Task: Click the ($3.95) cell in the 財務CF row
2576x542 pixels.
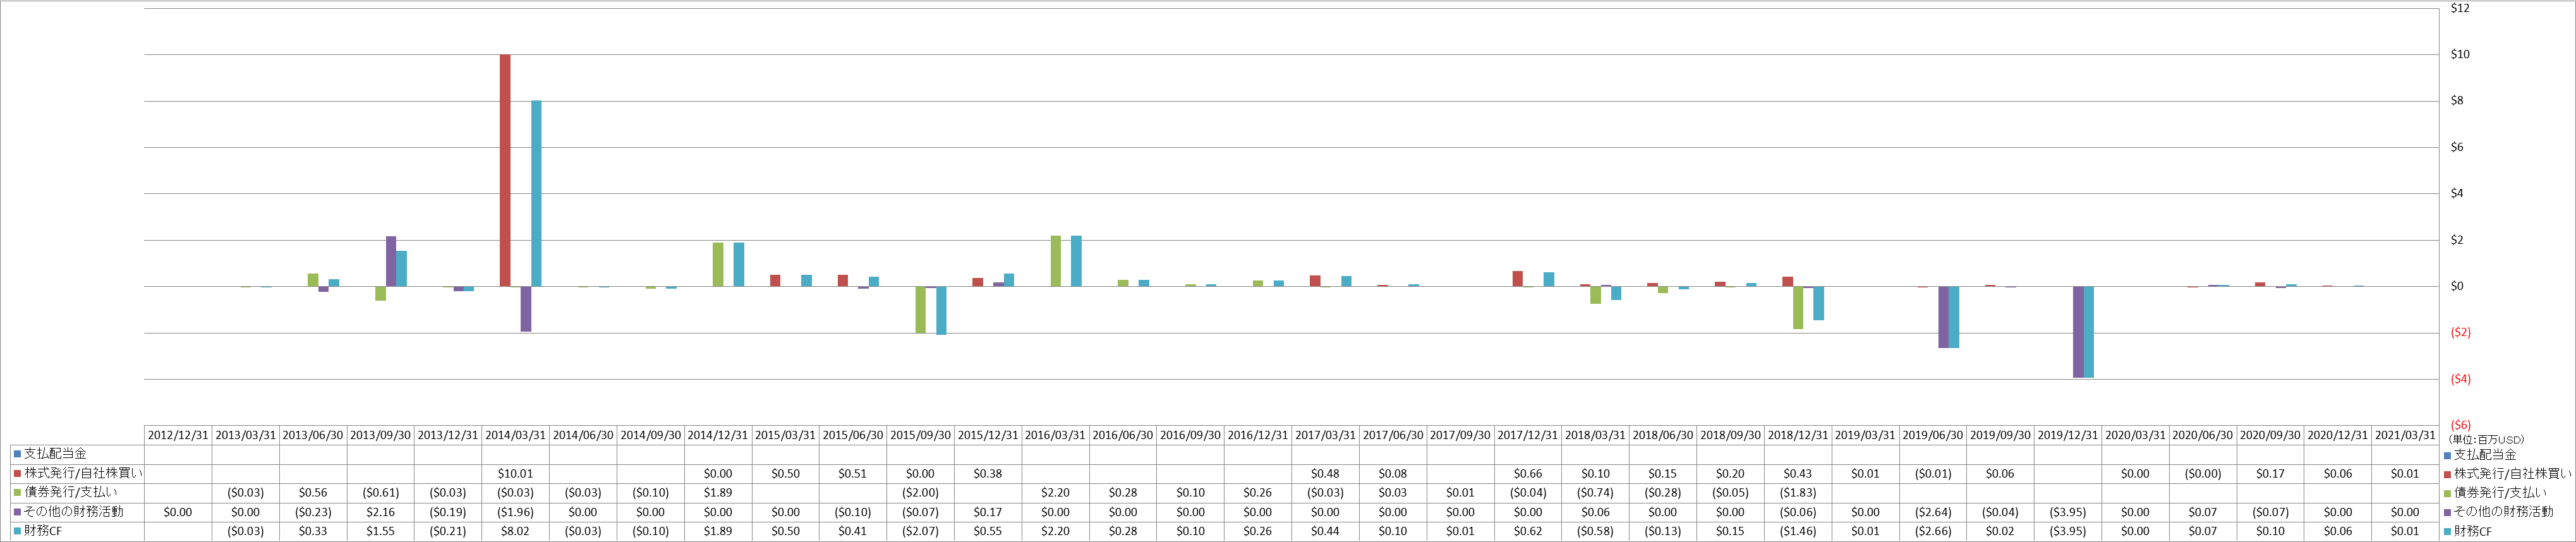Action: pyautogui.click(x=2067, y=532)
